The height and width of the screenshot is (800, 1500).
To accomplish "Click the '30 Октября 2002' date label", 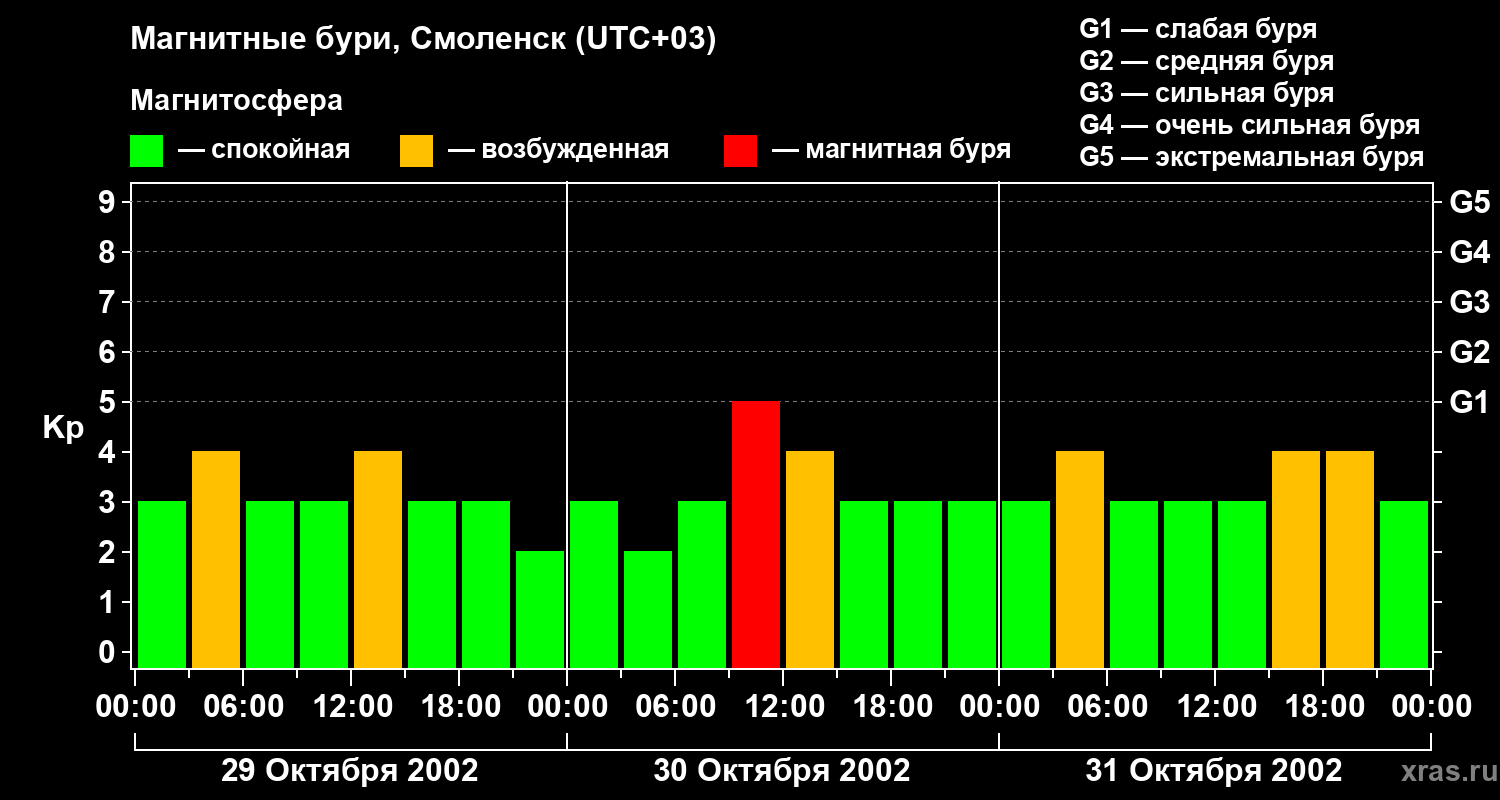I will coord(782,771).
